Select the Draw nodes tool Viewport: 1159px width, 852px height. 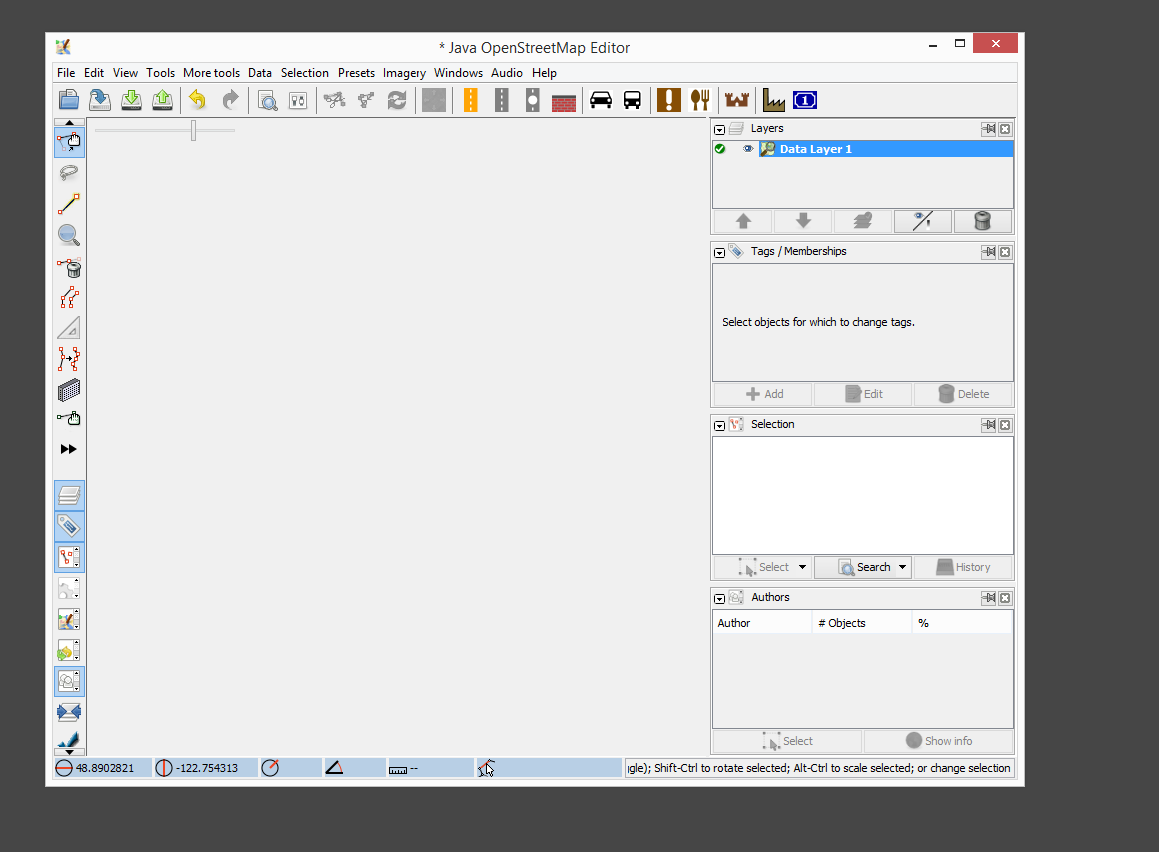click(68, 204)
